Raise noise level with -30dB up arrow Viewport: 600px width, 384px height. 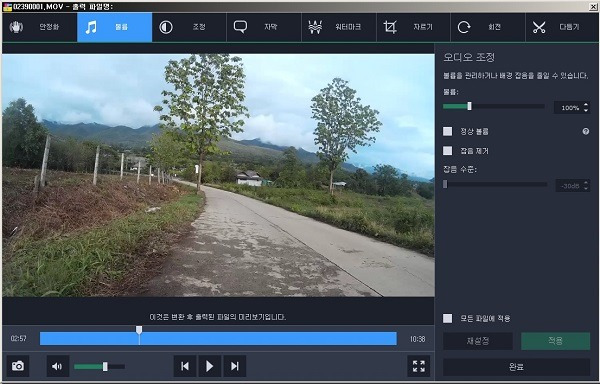(x=587, y=183)
